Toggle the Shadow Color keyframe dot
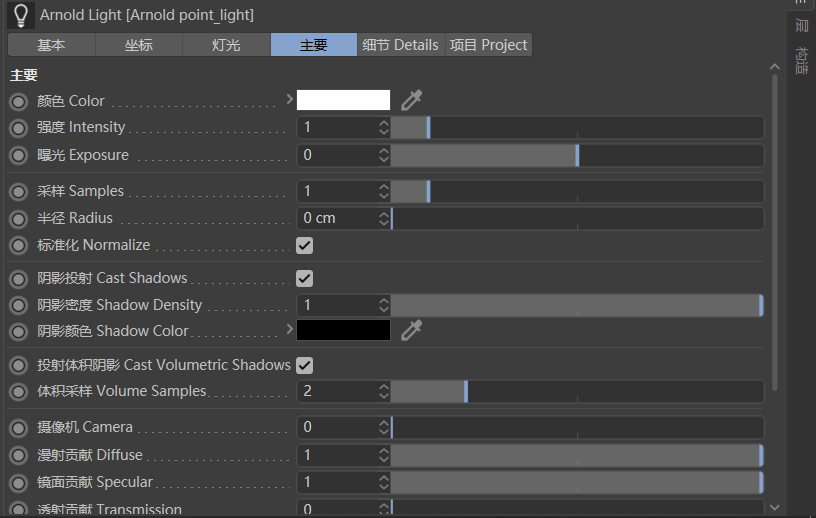Image resolution: width=816 pixels, height=518 pixels. (18, 331)
